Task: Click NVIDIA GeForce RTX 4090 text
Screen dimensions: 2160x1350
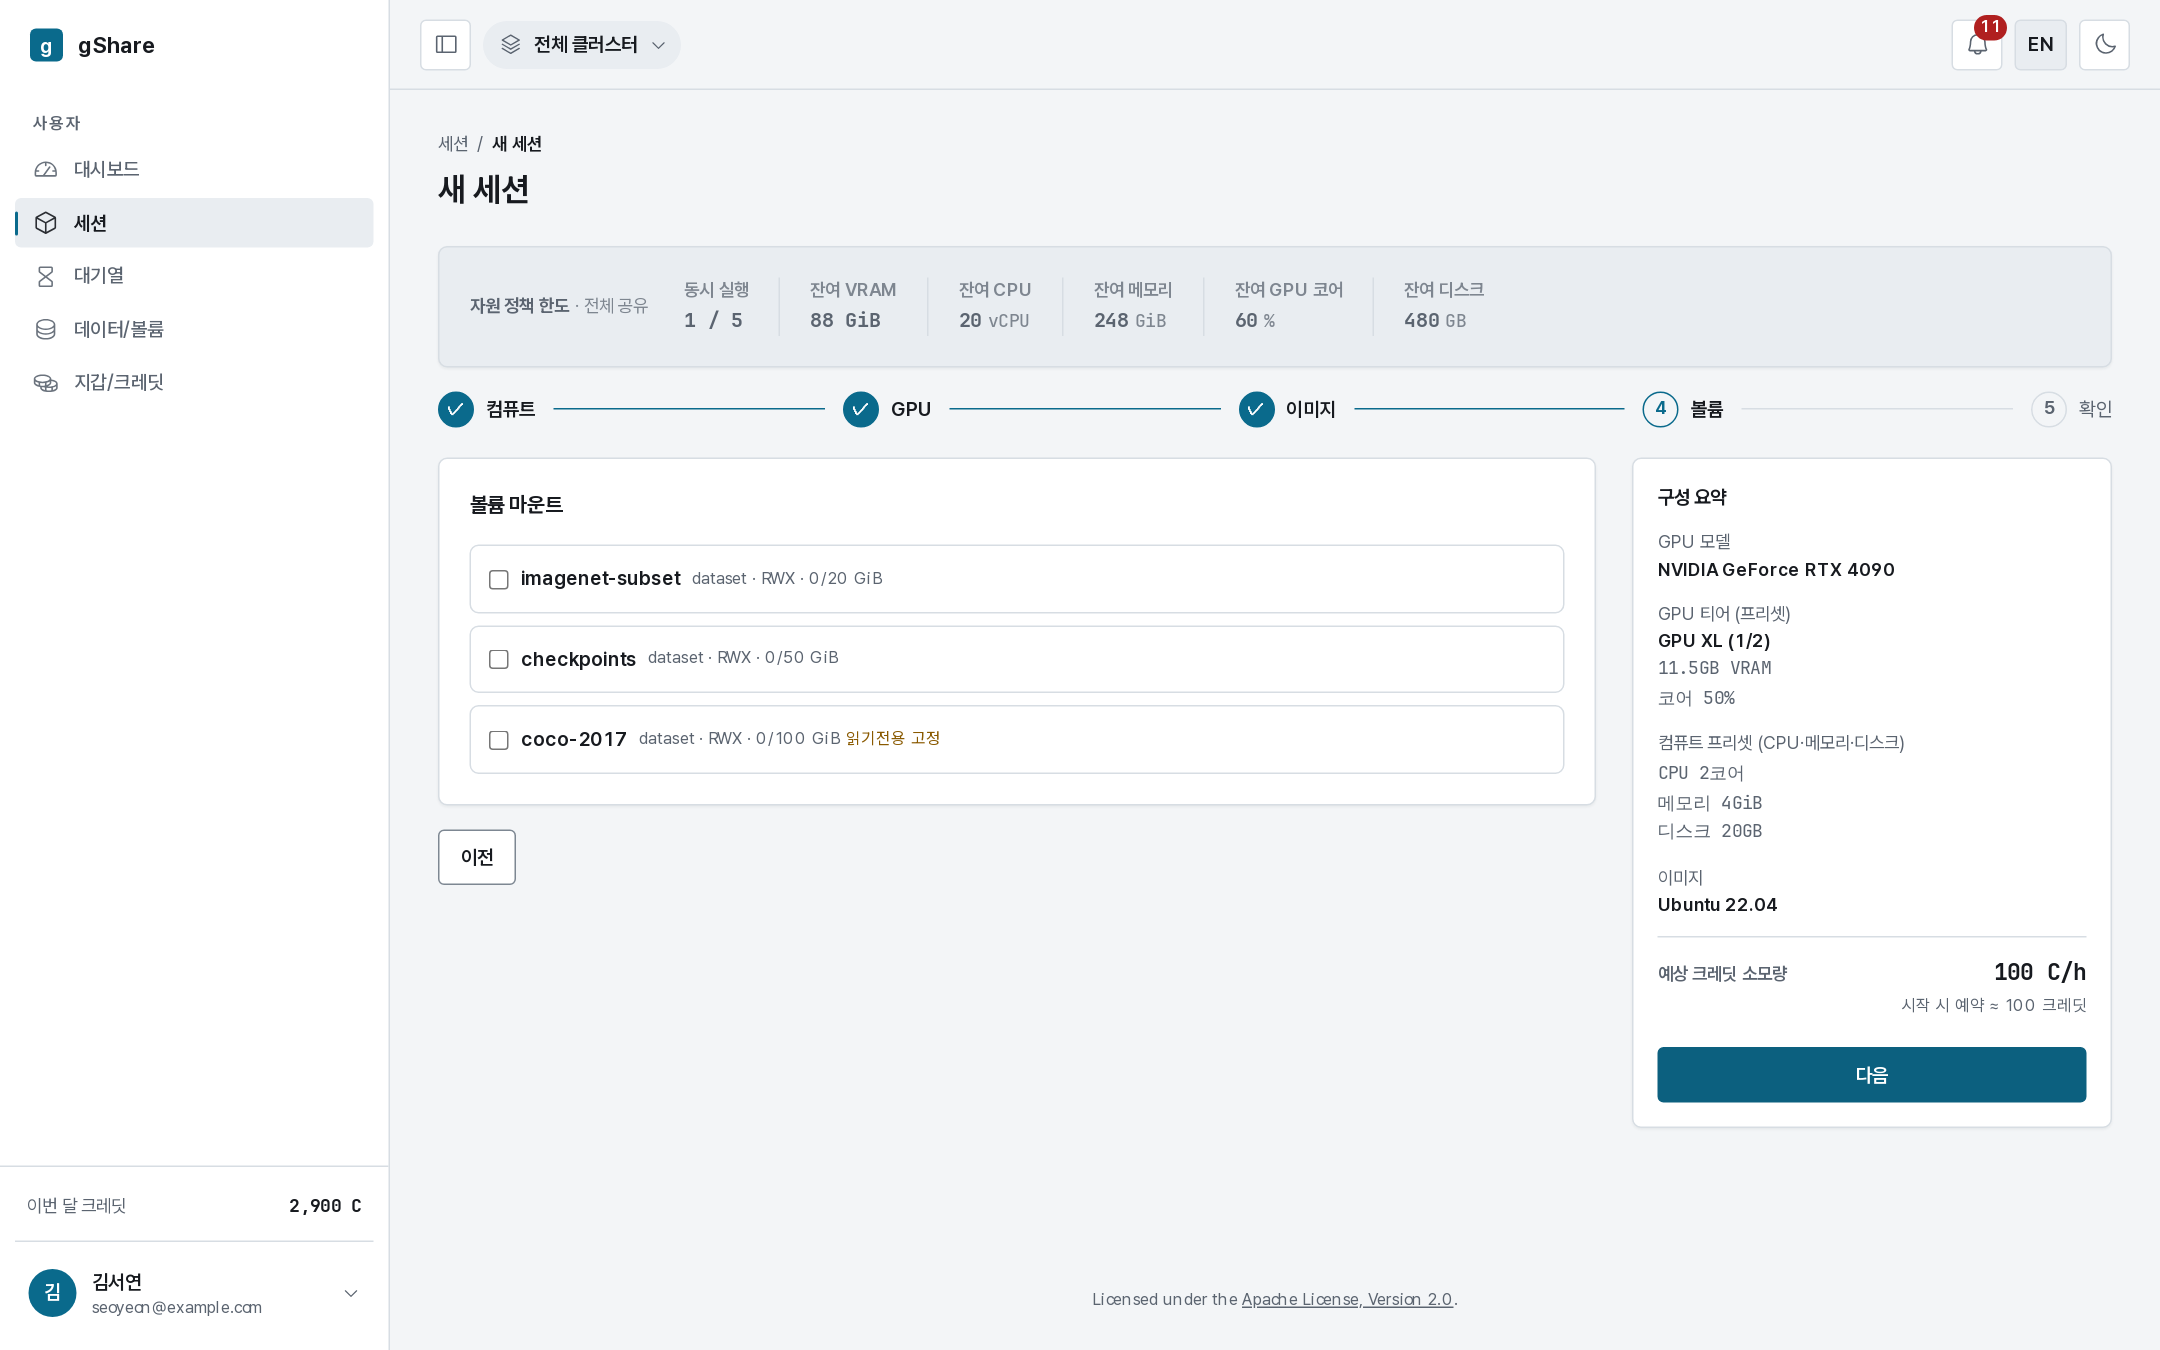Action: click(1776, 570)
